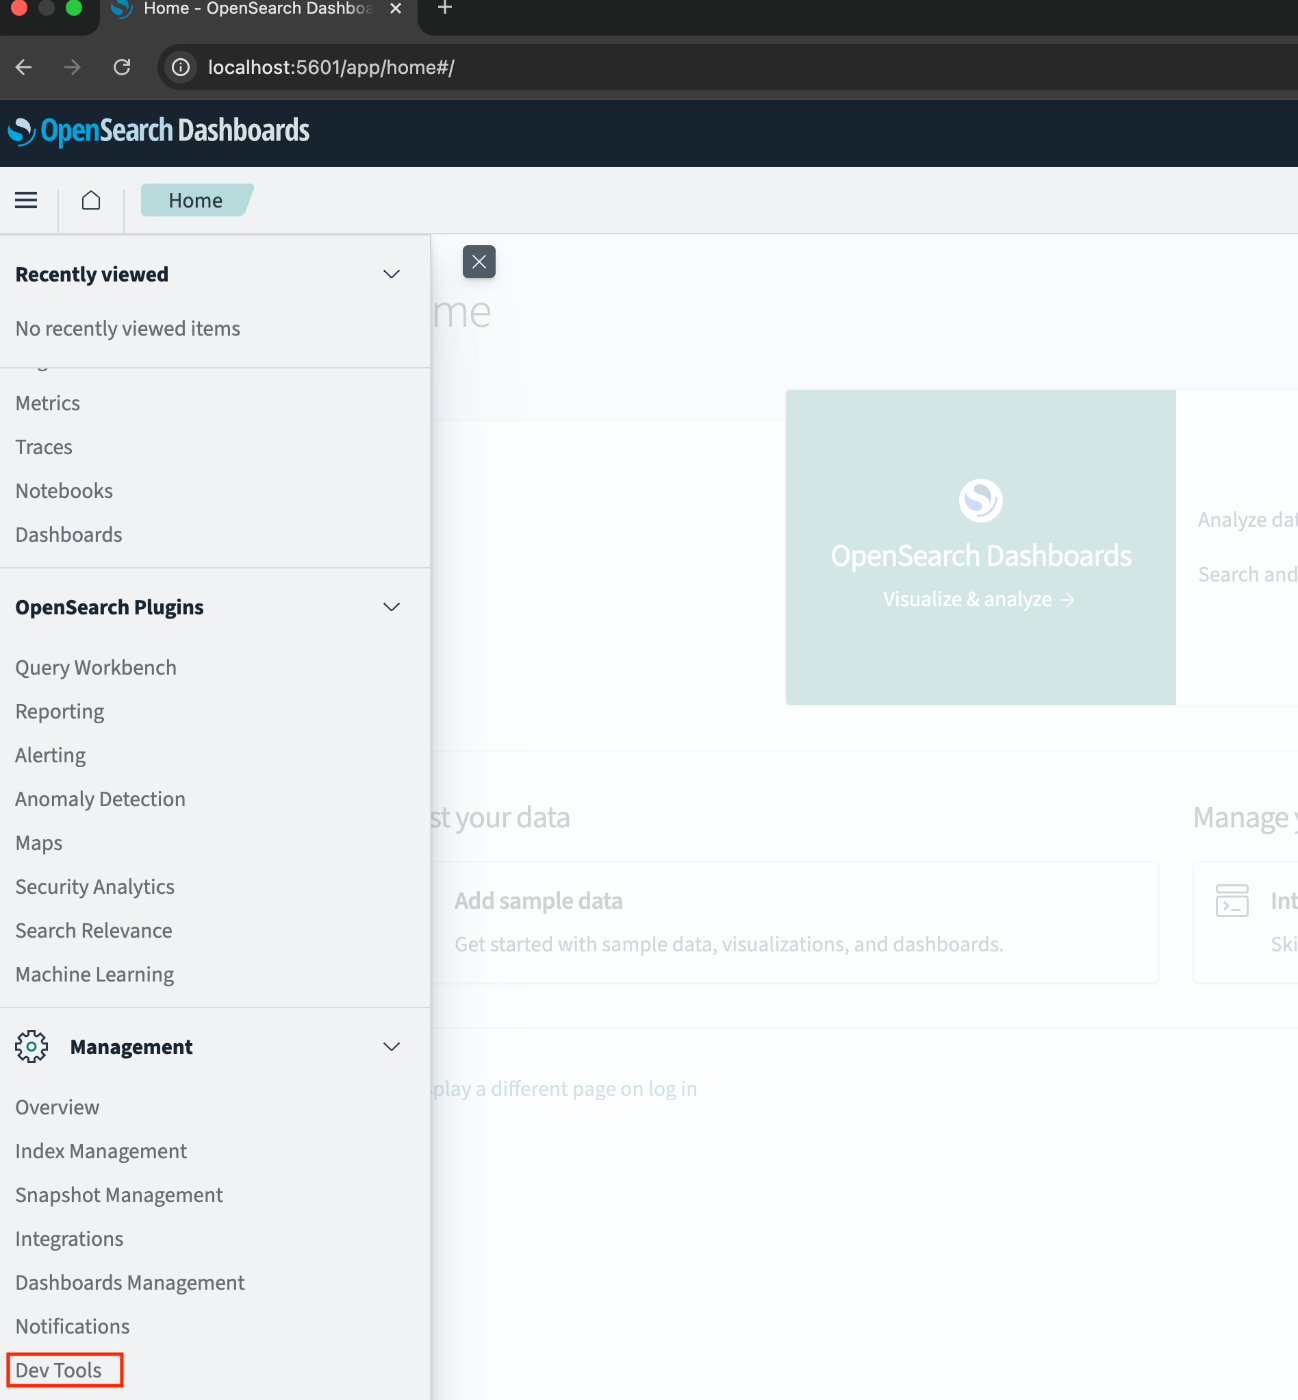The image size is (1298, 1400).
Task: Open Management Overview
Action: coord(57,1108)
